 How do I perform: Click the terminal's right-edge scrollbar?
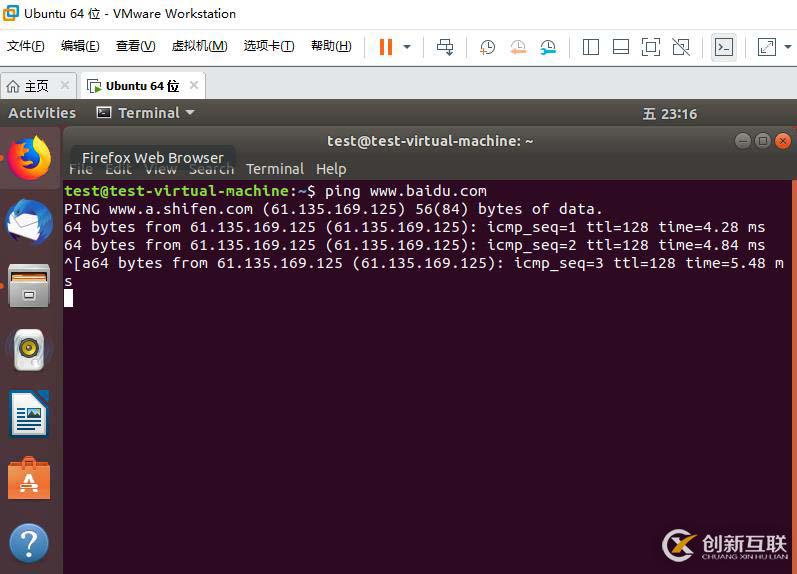coord(794,377)
